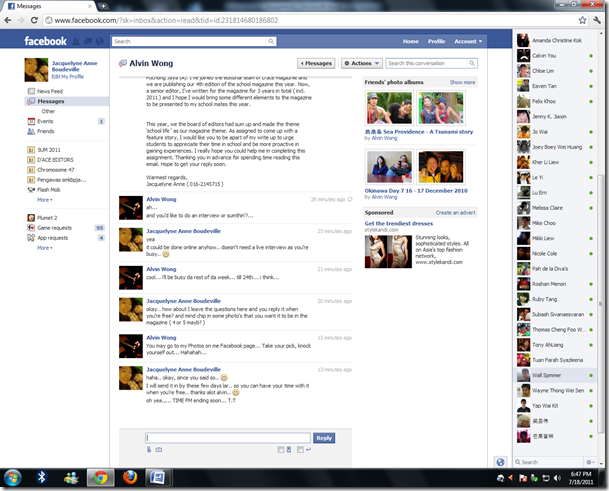Image resolution: width=609 pixels, height=491 pixels.
Task: Open the Account dropdown menu
Action: (468, 41)
